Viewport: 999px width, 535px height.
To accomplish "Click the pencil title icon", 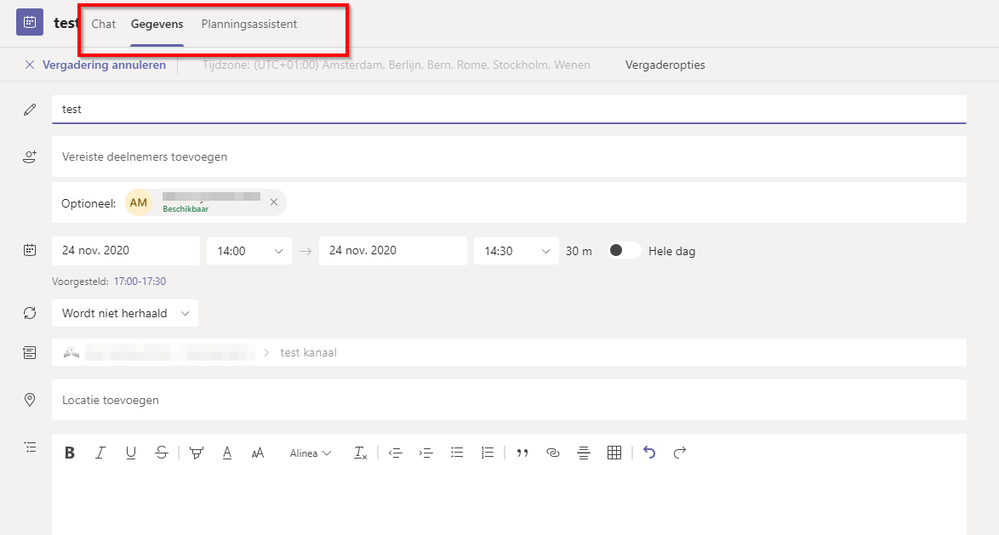I will click(x=30, y=110).
